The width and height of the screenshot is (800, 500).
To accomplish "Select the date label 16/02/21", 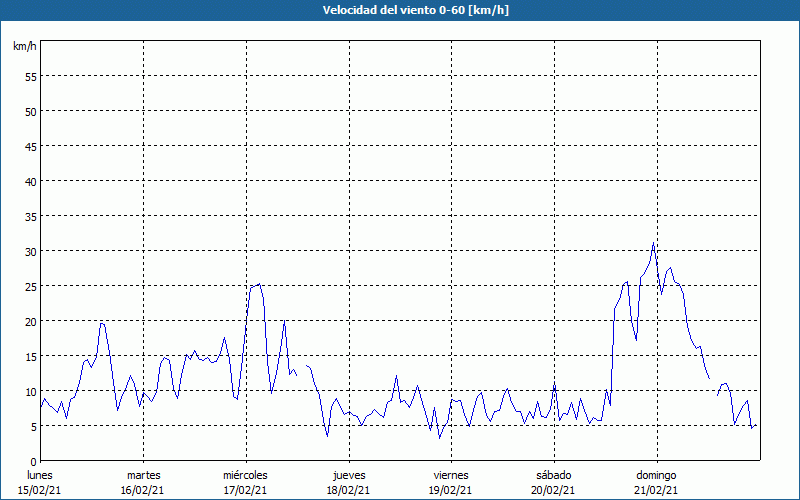I will 142,490.
